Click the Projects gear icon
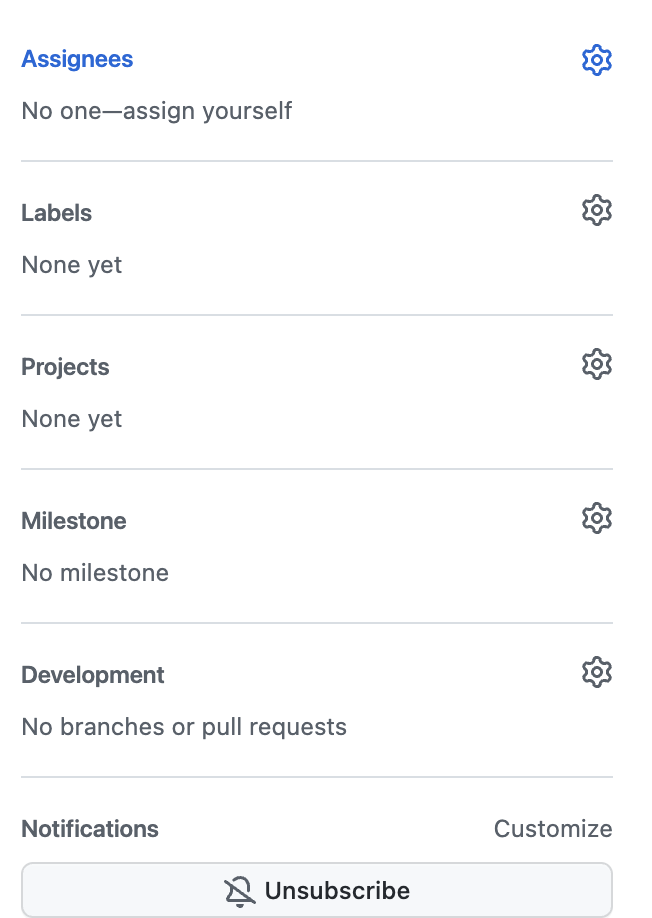Screen dimensions: 652x918 click(x=596, y=364)
